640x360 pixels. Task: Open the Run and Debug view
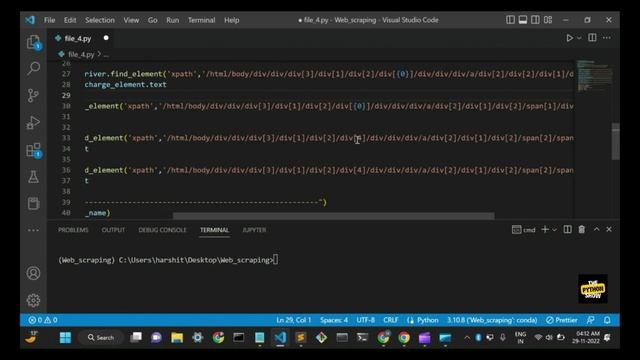(x=33, y=122)
